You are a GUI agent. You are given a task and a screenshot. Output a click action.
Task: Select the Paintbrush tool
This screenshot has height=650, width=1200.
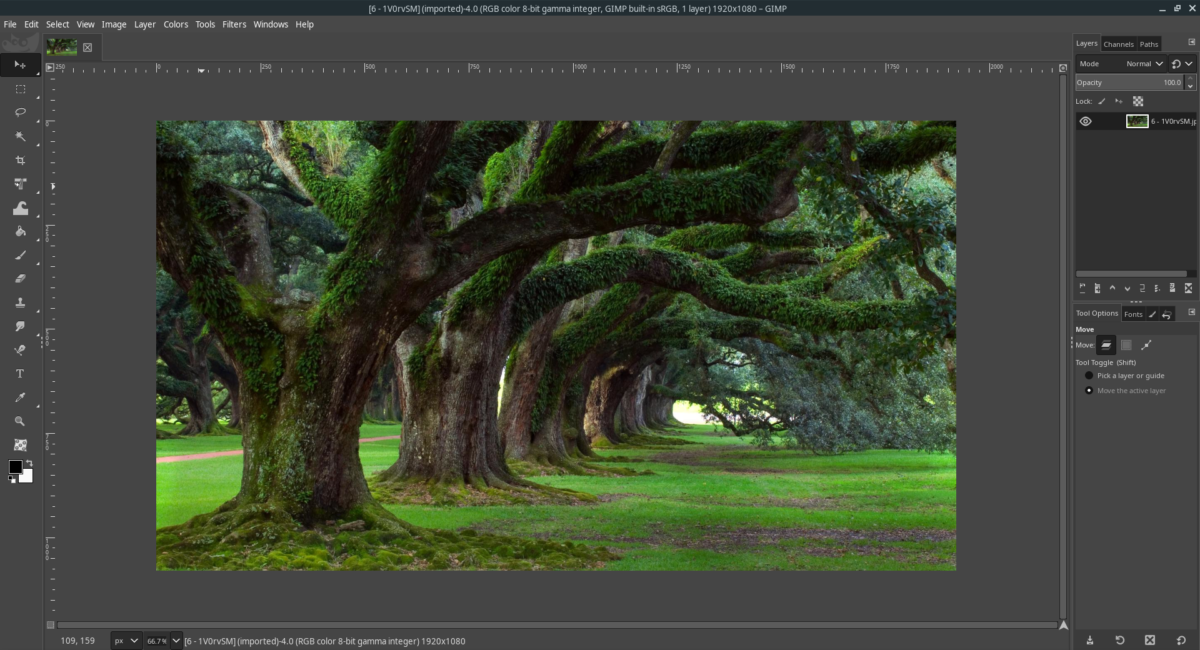[20, 255]
